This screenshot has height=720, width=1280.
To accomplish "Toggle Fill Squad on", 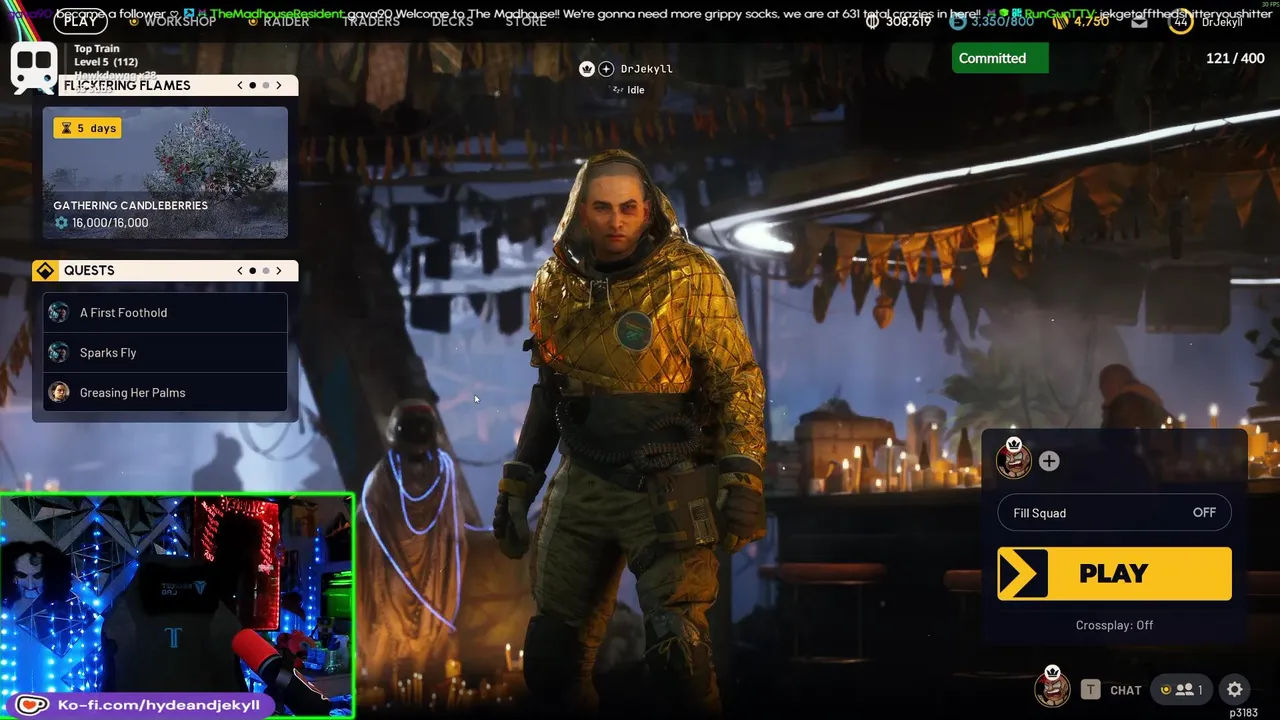I will [x=1114, y=513].
